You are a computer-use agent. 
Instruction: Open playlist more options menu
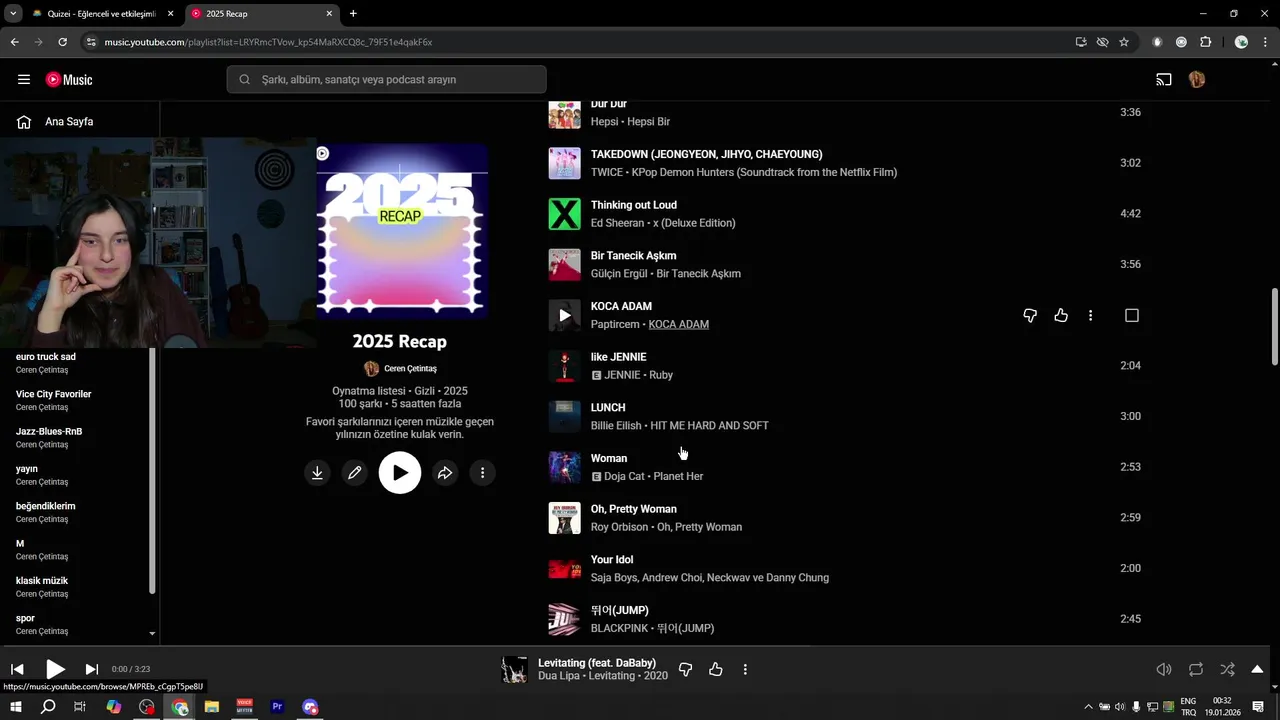[483, 473]
